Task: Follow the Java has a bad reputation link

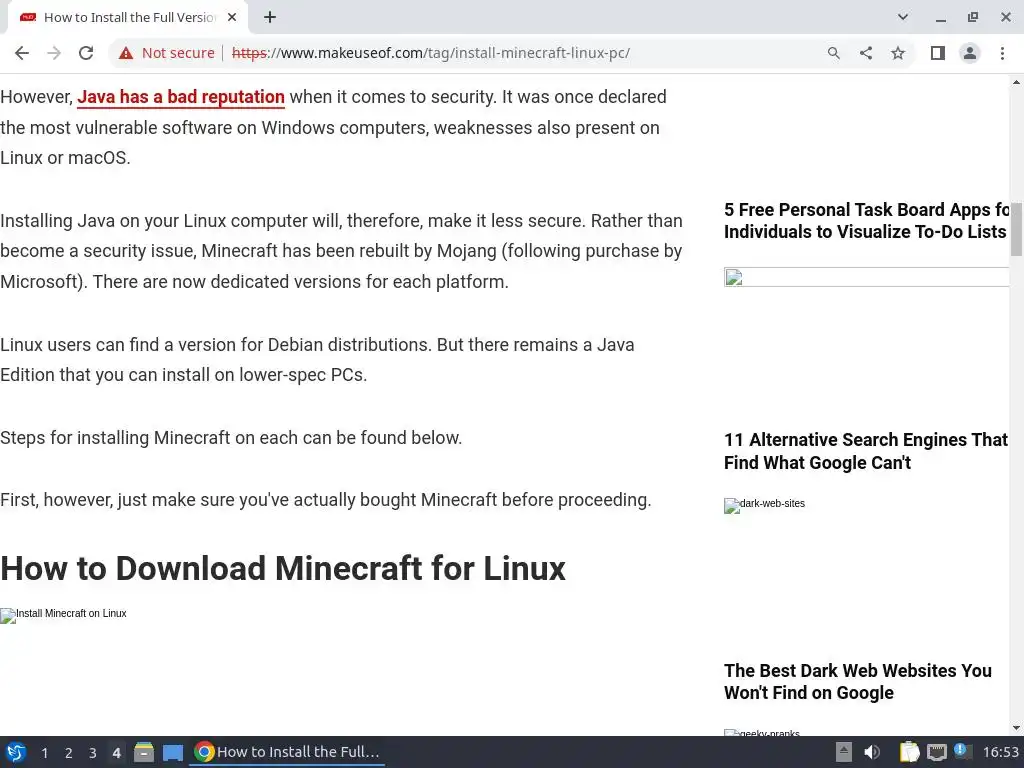Action: pos(181,97)
